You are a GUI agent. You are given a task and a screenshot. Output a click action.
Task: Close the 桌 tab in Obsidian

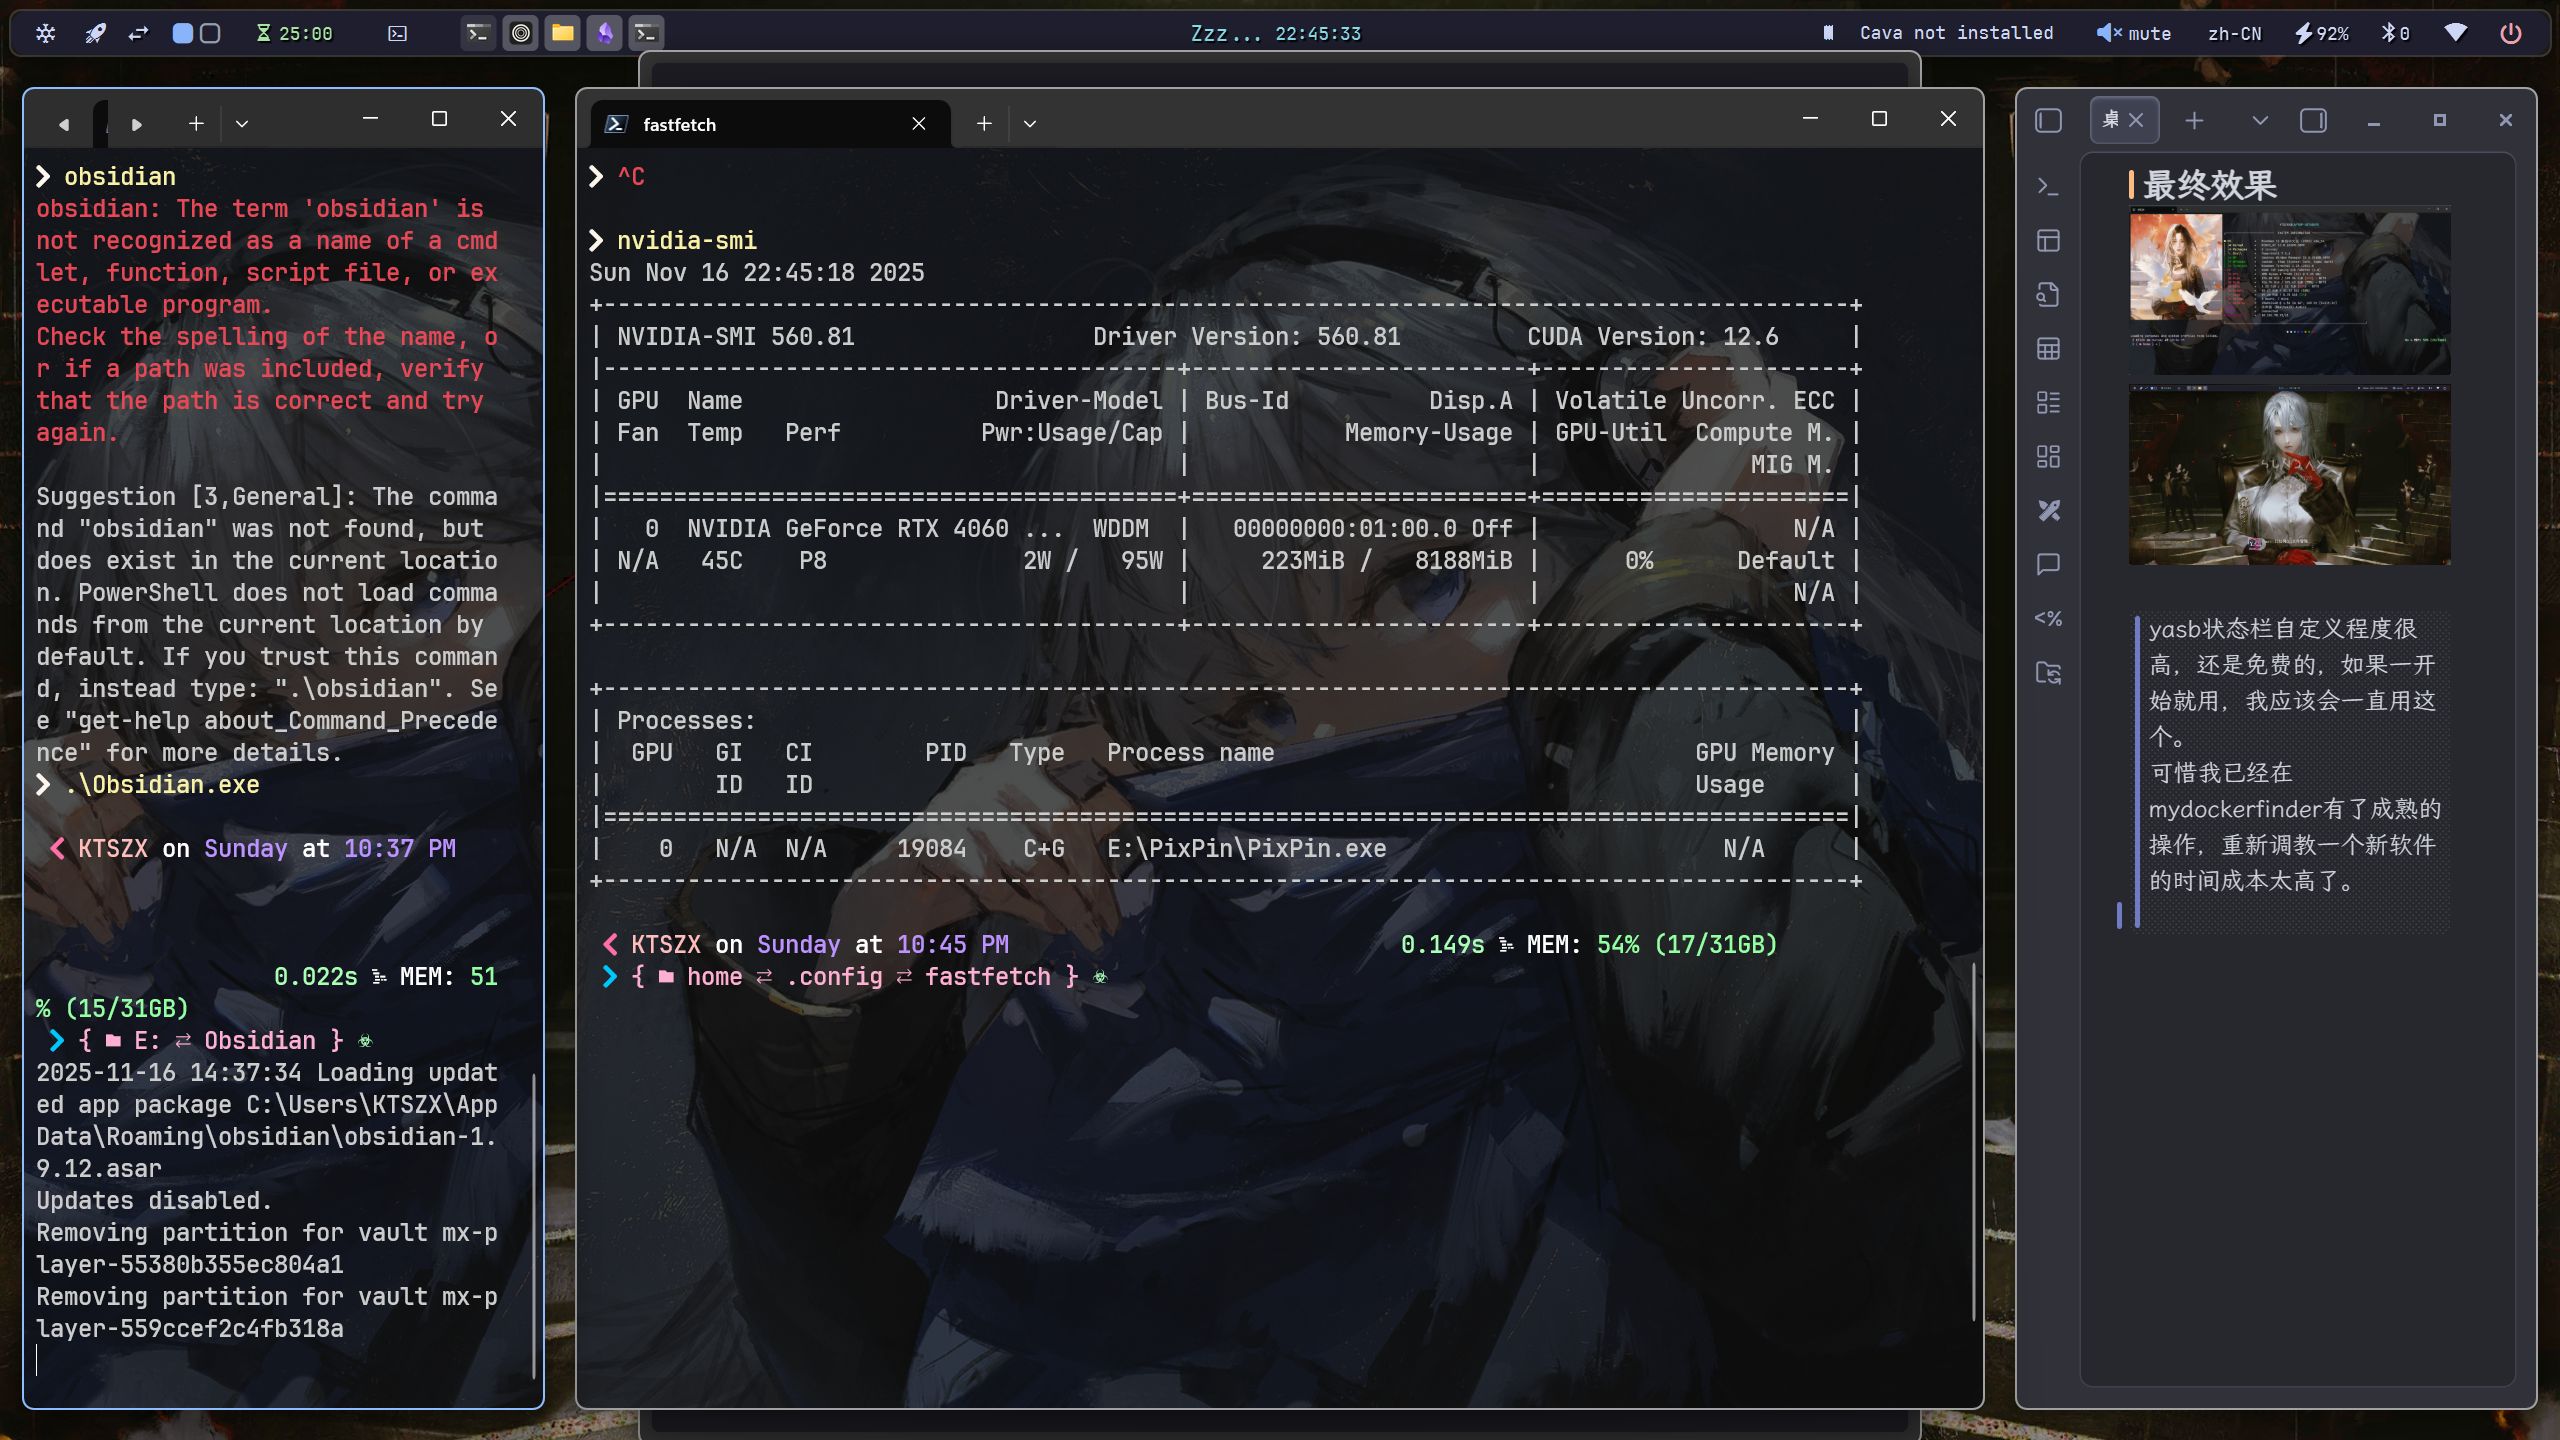coord(2136,120)
